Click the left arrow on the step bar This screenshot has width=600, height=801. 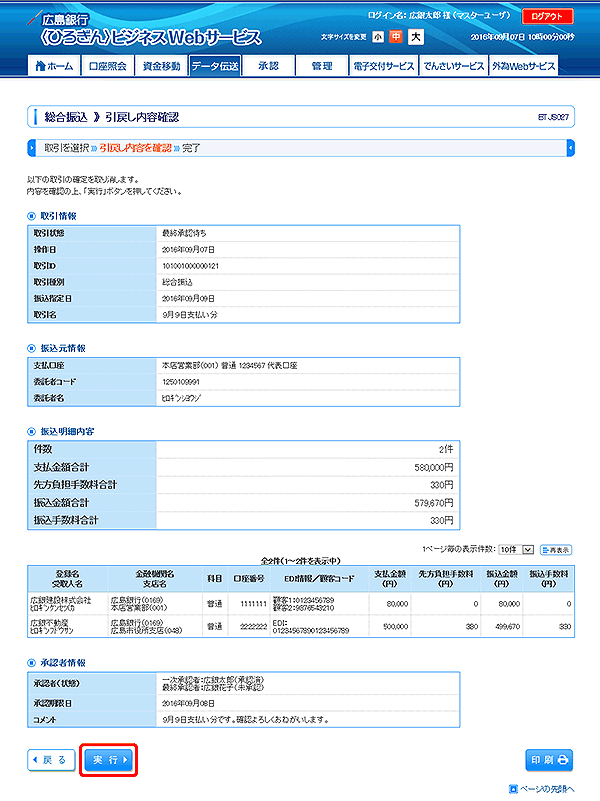coord(31,148)
